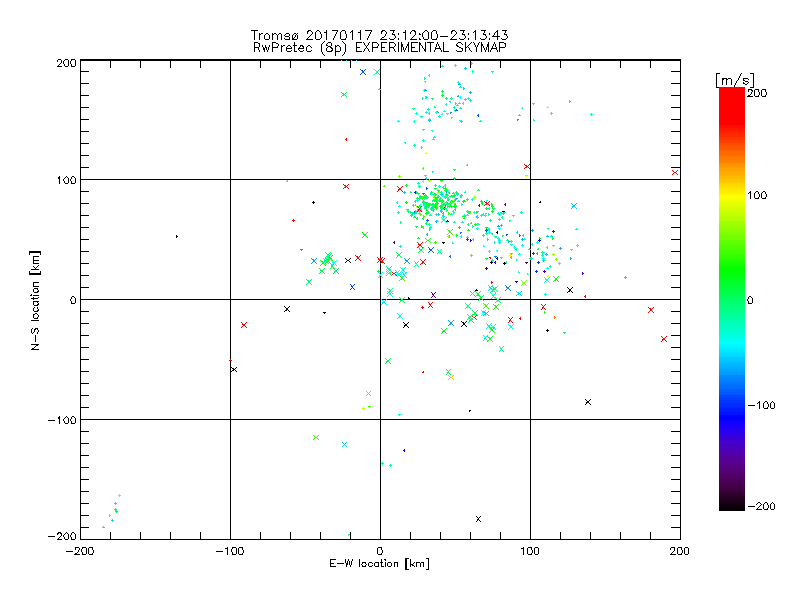Click the −100 label on the colorbar

[x=761, y=405]
